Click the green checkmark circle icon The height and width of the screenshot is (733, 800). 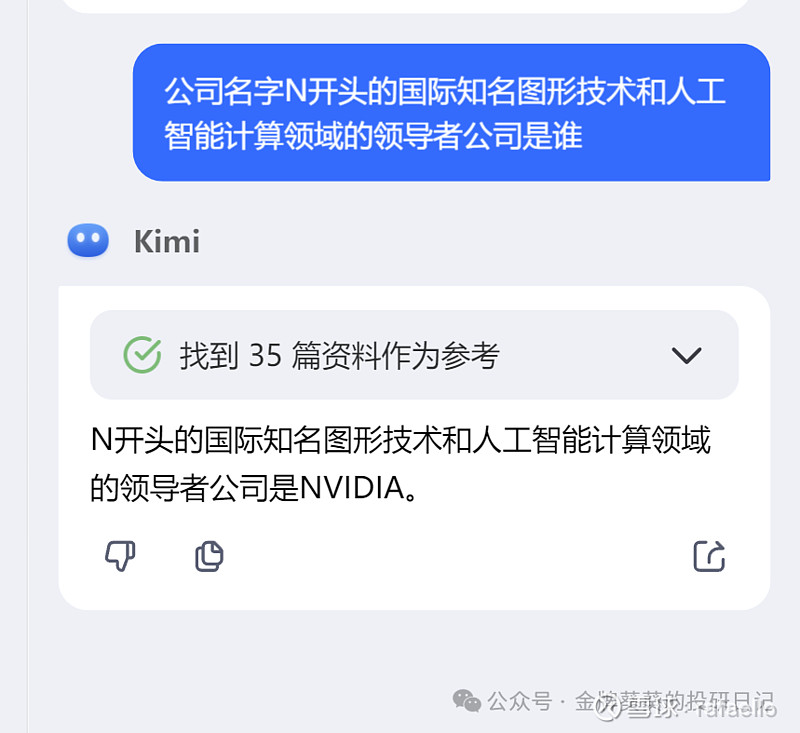[142, 355]
